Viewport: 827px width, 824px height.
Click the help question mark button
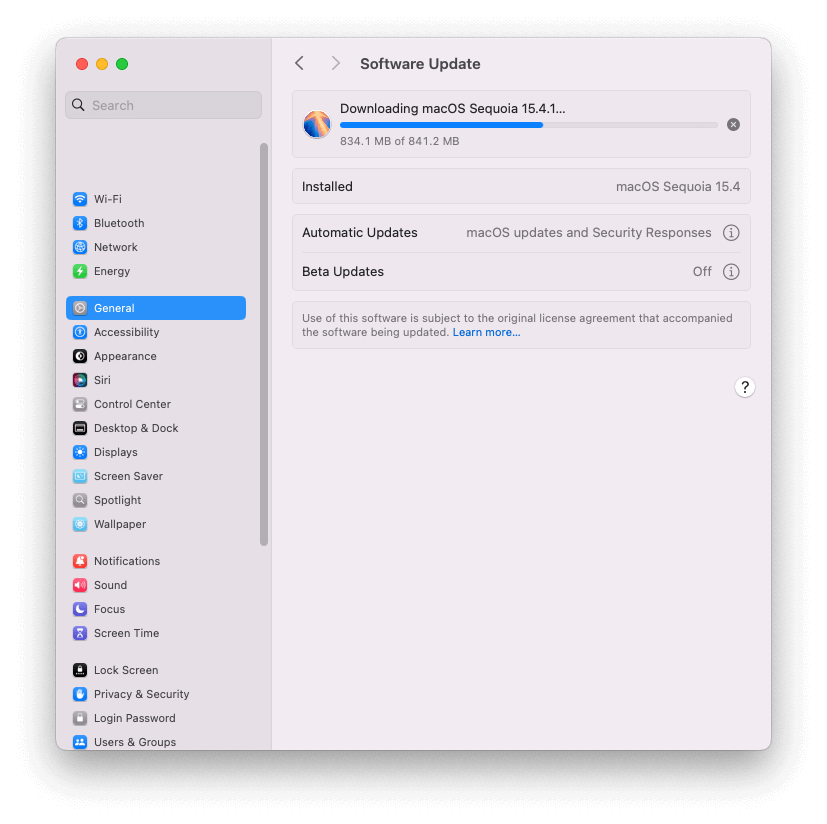(744, 386)
